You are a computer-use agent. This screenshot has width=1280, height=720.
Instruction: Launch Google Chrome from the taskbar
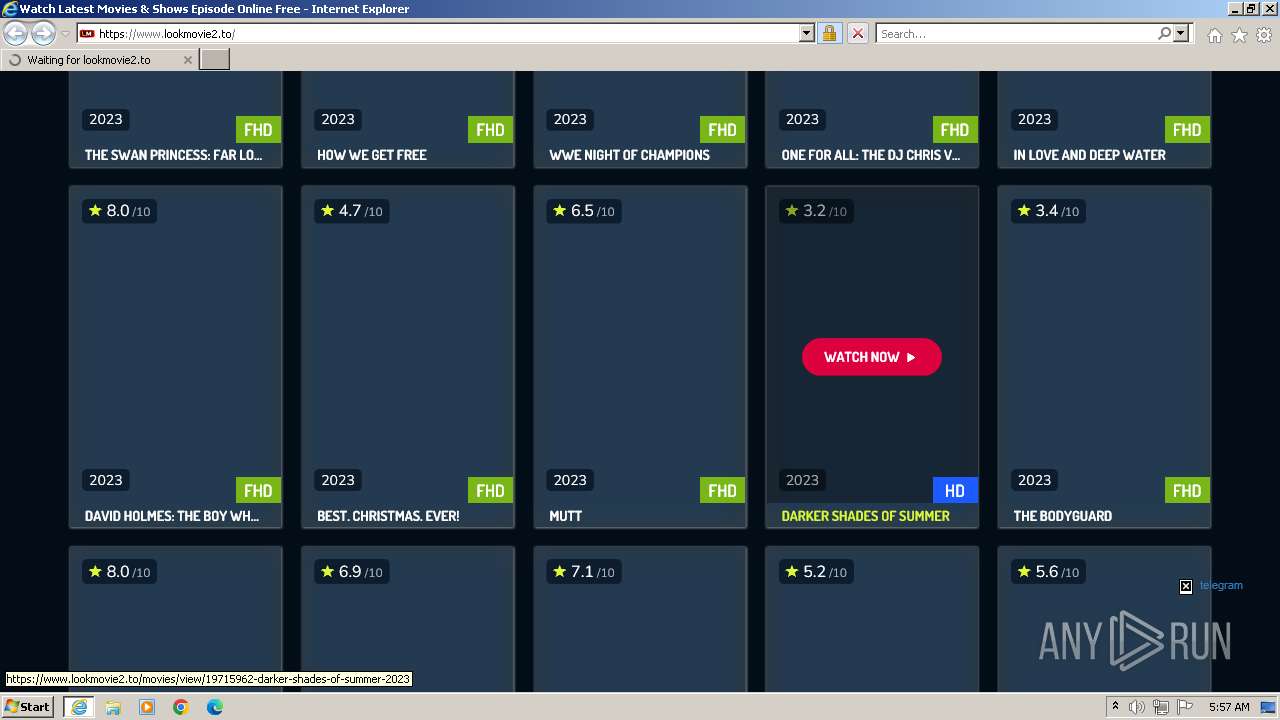(x=181, y=707)
